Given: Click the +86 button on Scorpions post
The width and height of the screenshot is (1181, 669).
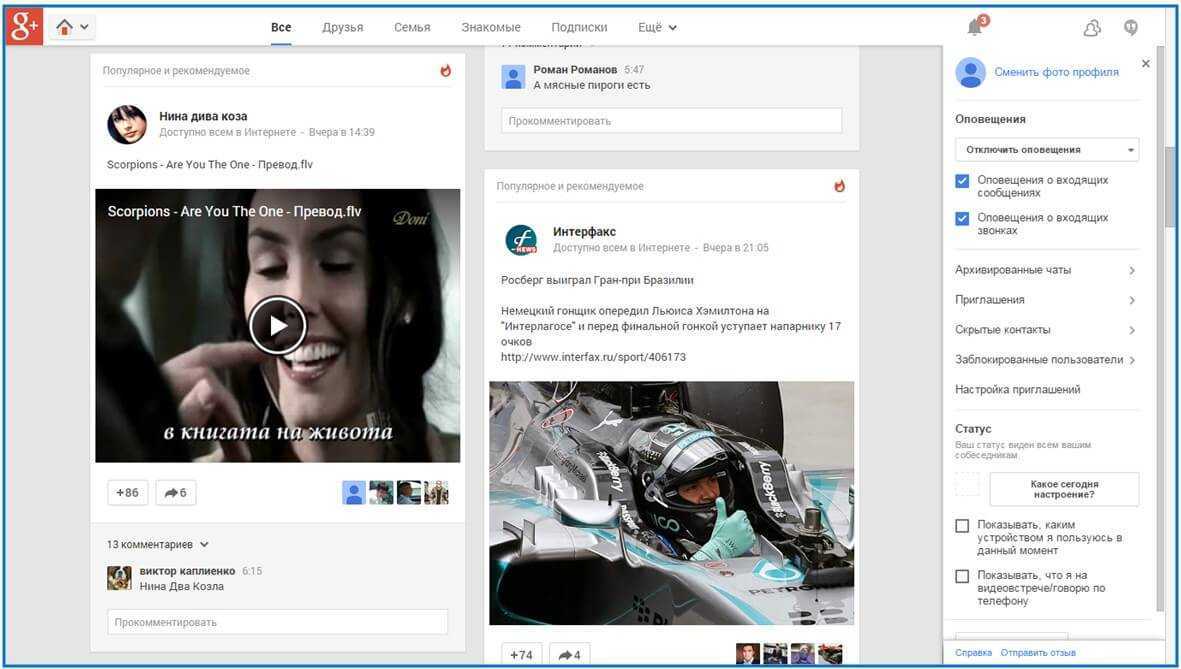Looking at the screenshot, I should click(127, 492).
